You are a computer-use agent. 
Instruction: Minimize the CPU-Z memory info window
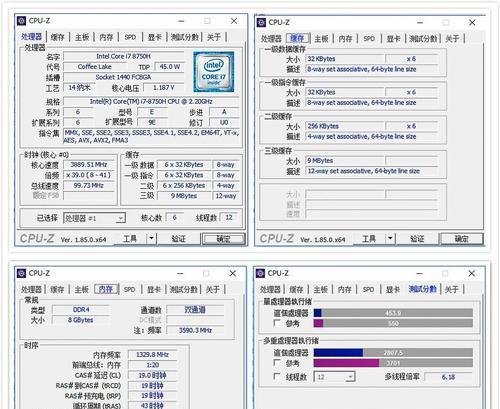tap(180, 274)
